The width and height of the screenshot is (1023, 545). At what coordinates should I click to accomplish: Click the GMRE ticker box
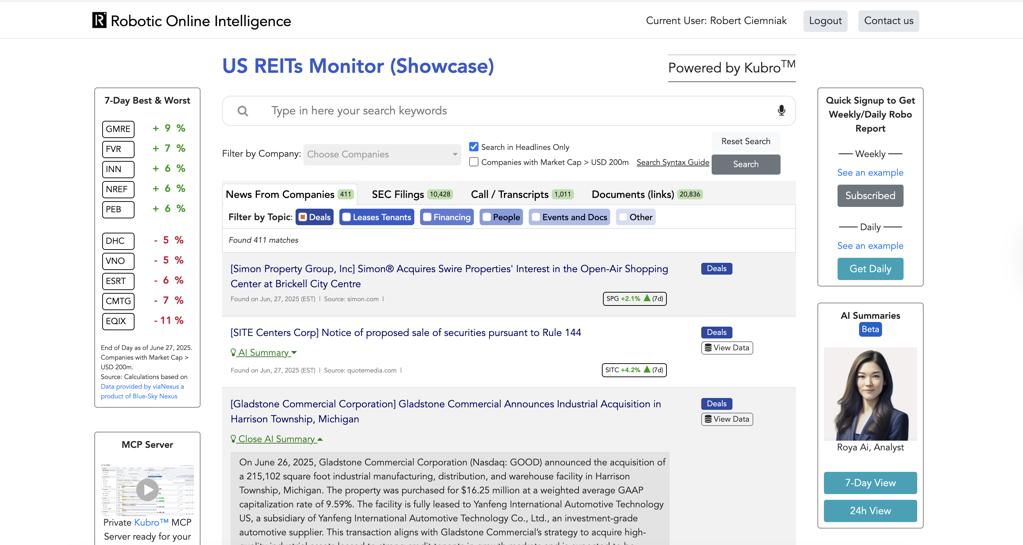point(118,129)
